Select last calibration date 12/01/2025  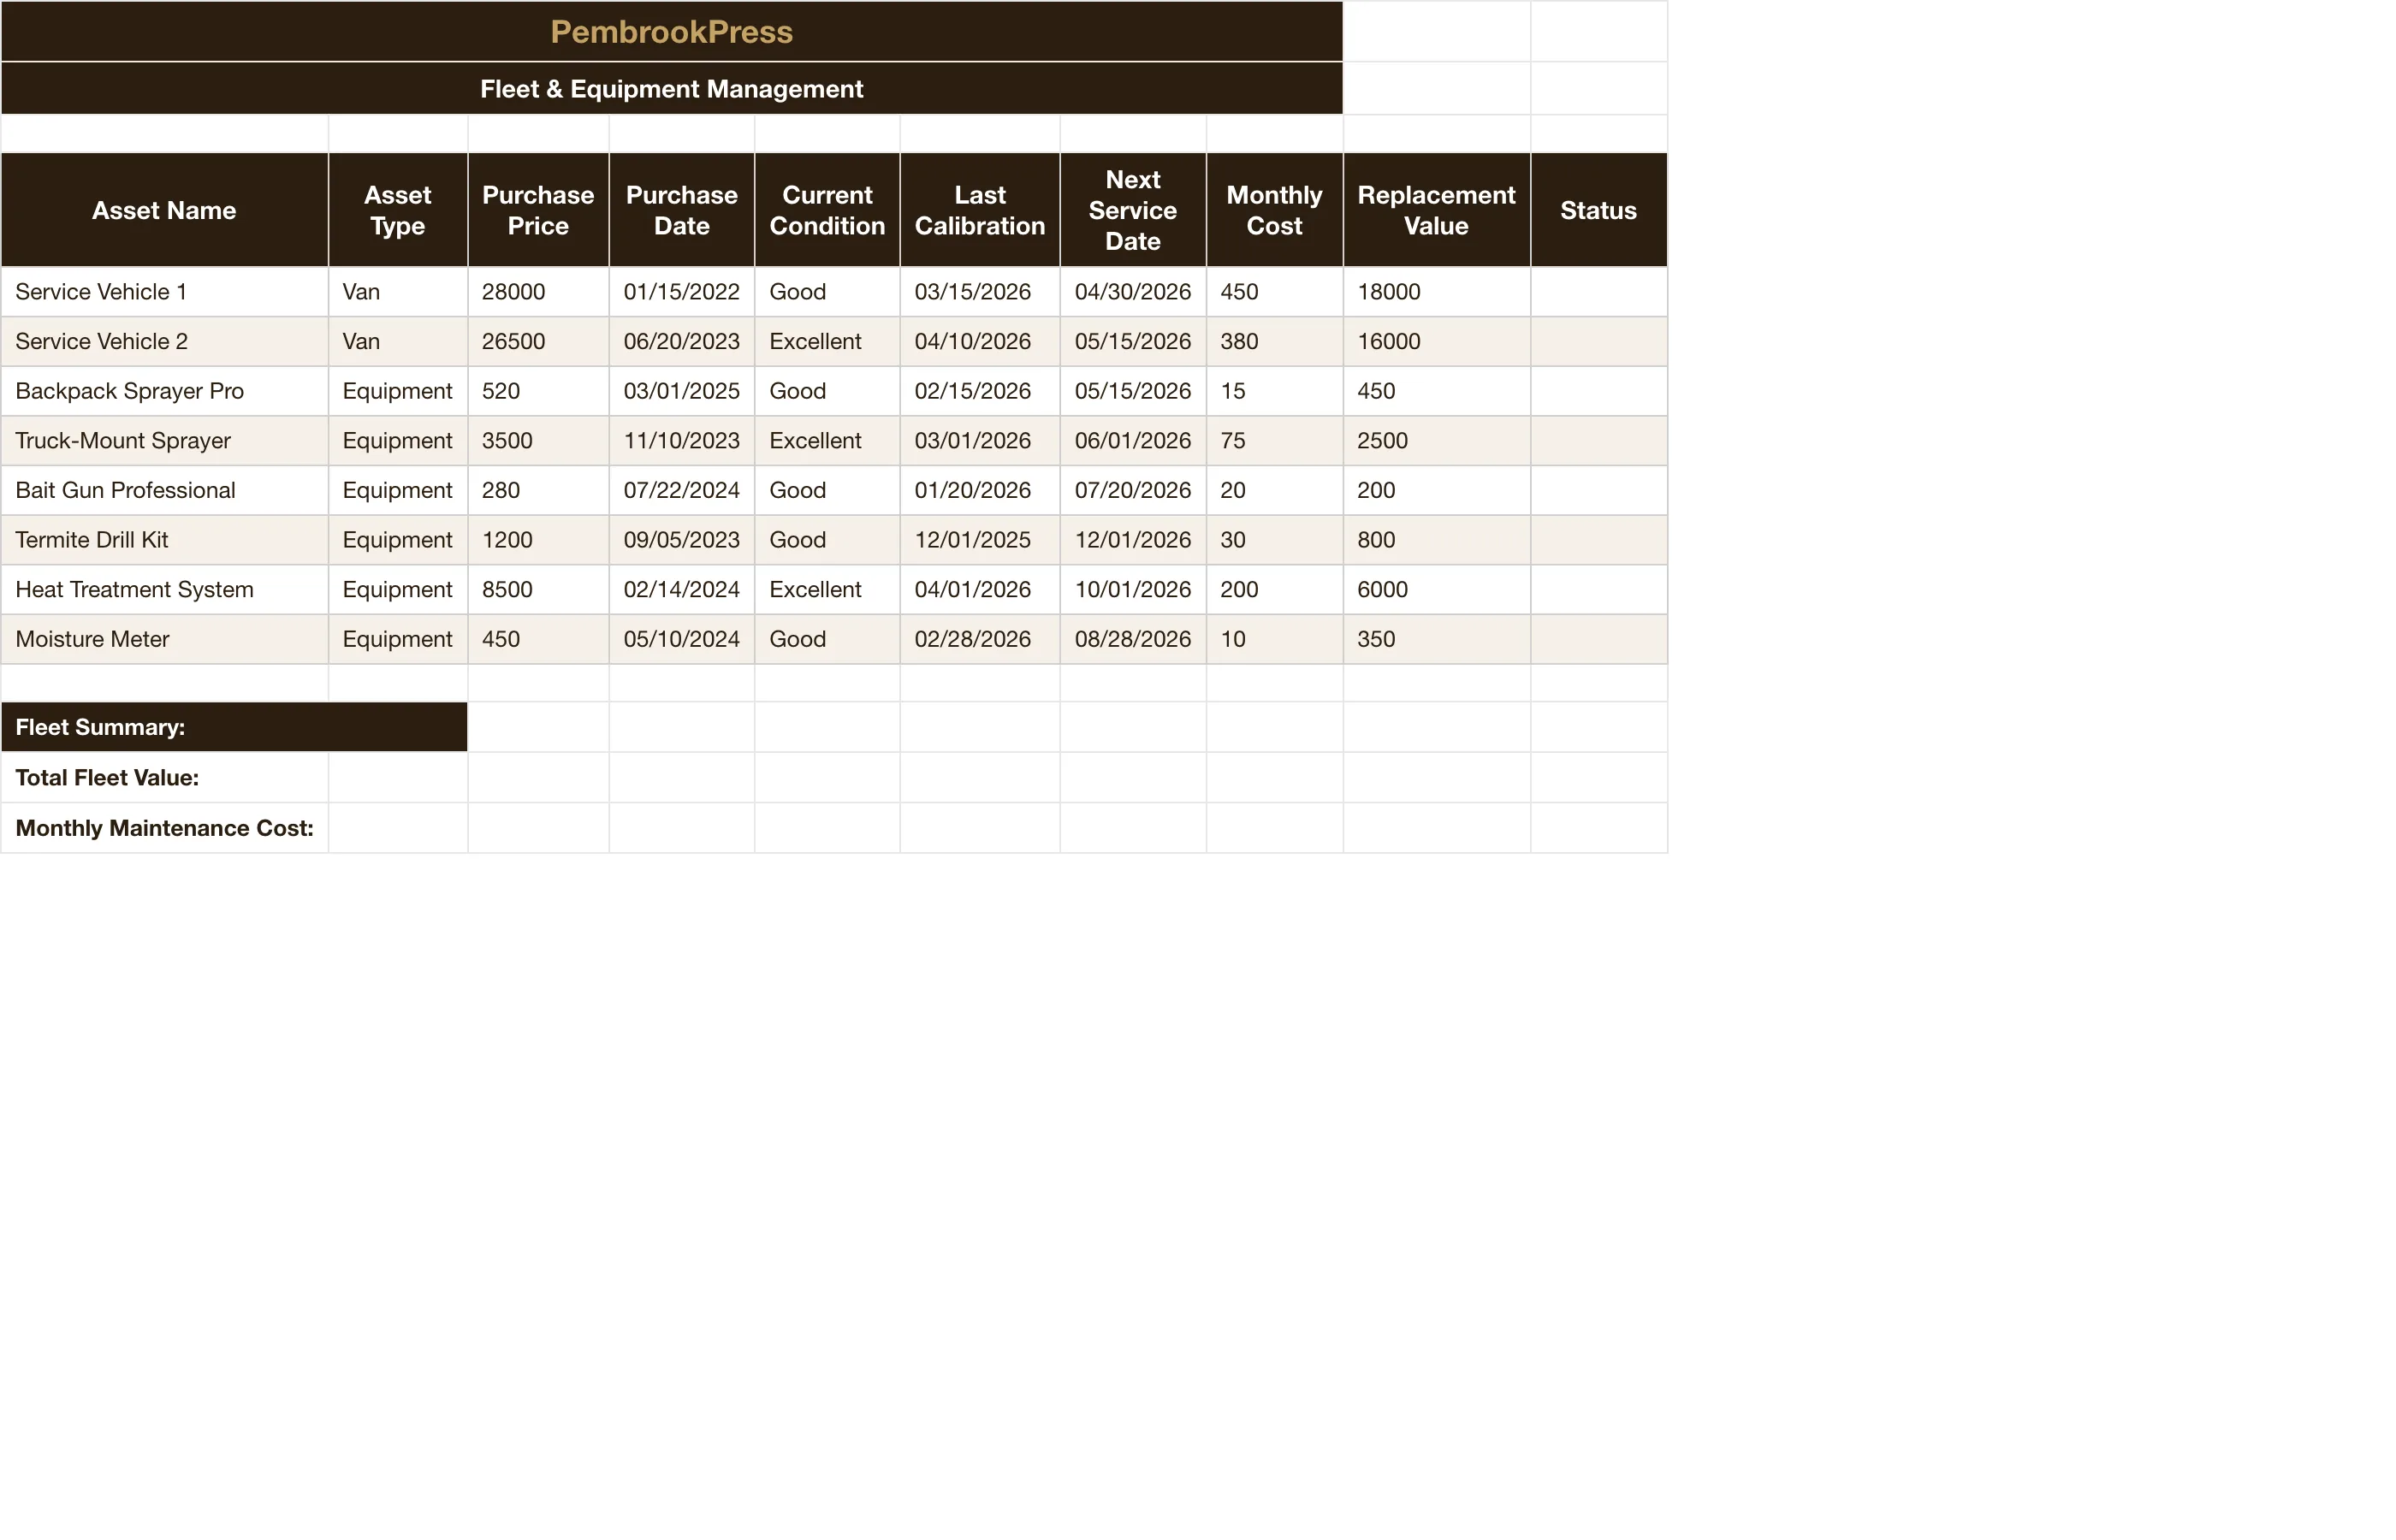(980, 540)
